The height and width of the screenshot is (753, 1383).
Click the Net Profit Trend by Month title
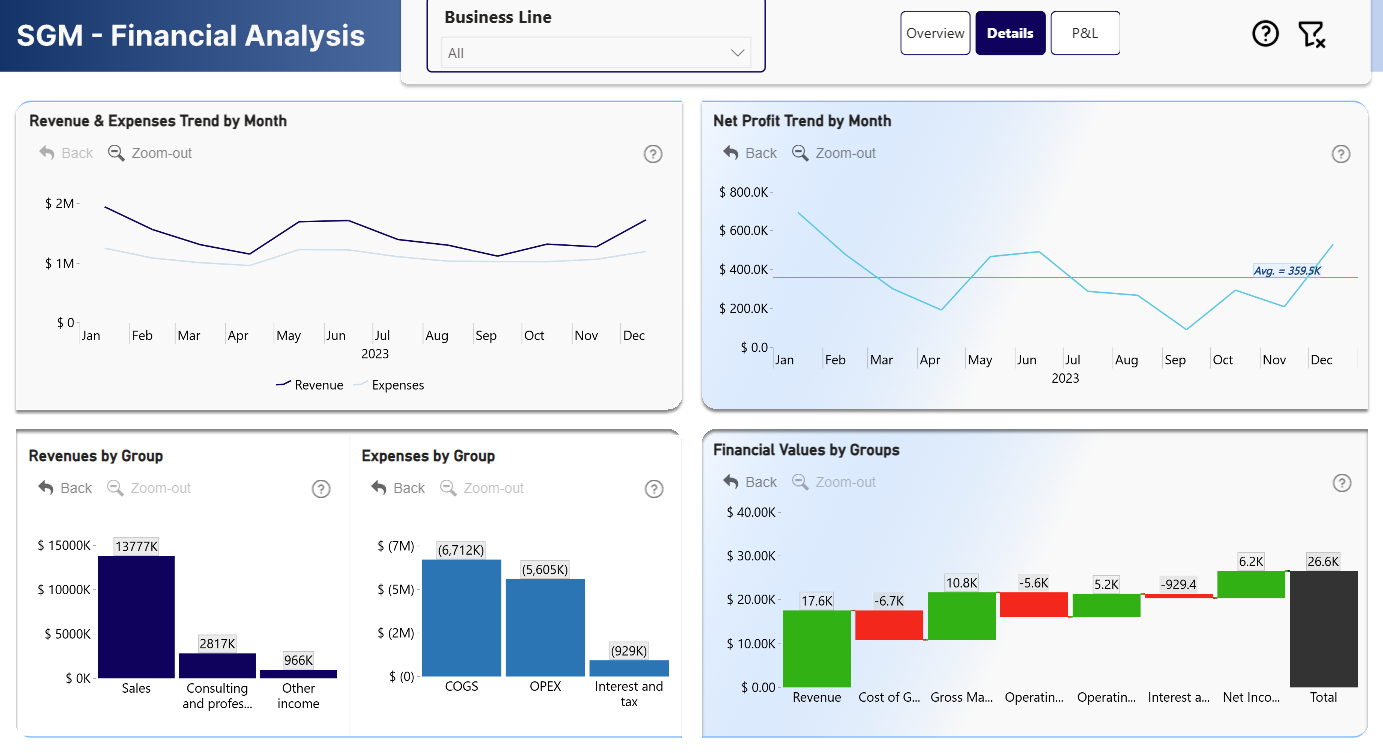coord(802,121)
